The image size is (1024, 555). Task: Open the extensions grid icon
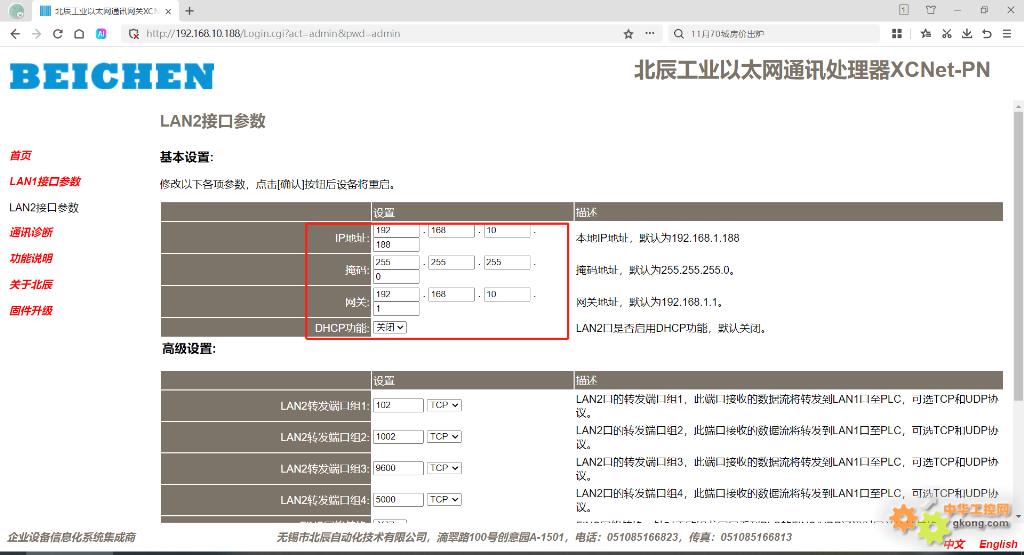pos(897,33)
